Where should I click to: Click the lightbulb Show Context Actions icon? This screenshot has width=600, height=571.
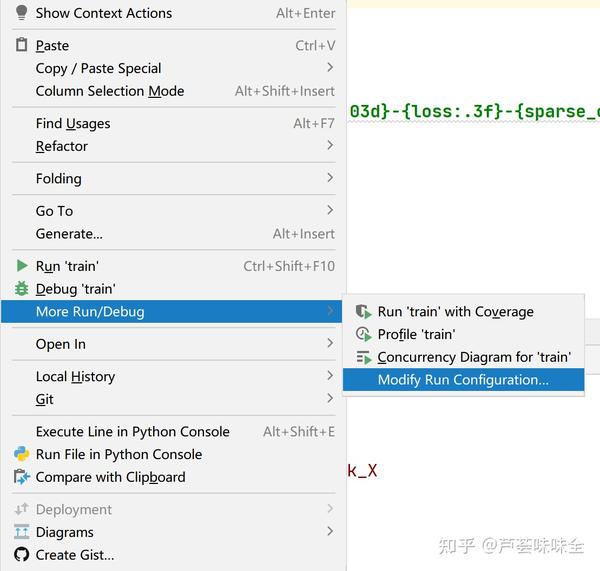click(21, 13)
